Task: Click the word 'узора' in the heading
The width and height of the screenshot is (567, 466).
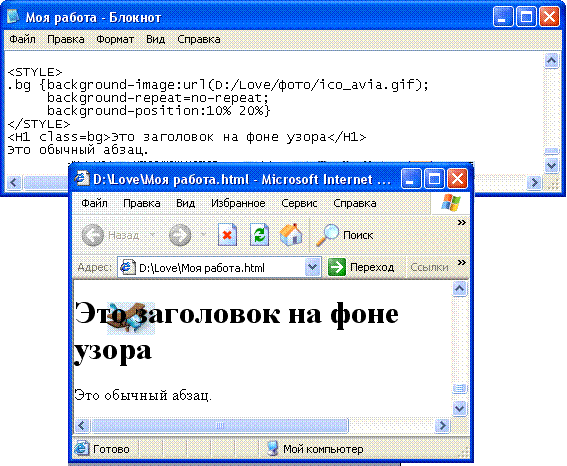Action: click(113, 351)
